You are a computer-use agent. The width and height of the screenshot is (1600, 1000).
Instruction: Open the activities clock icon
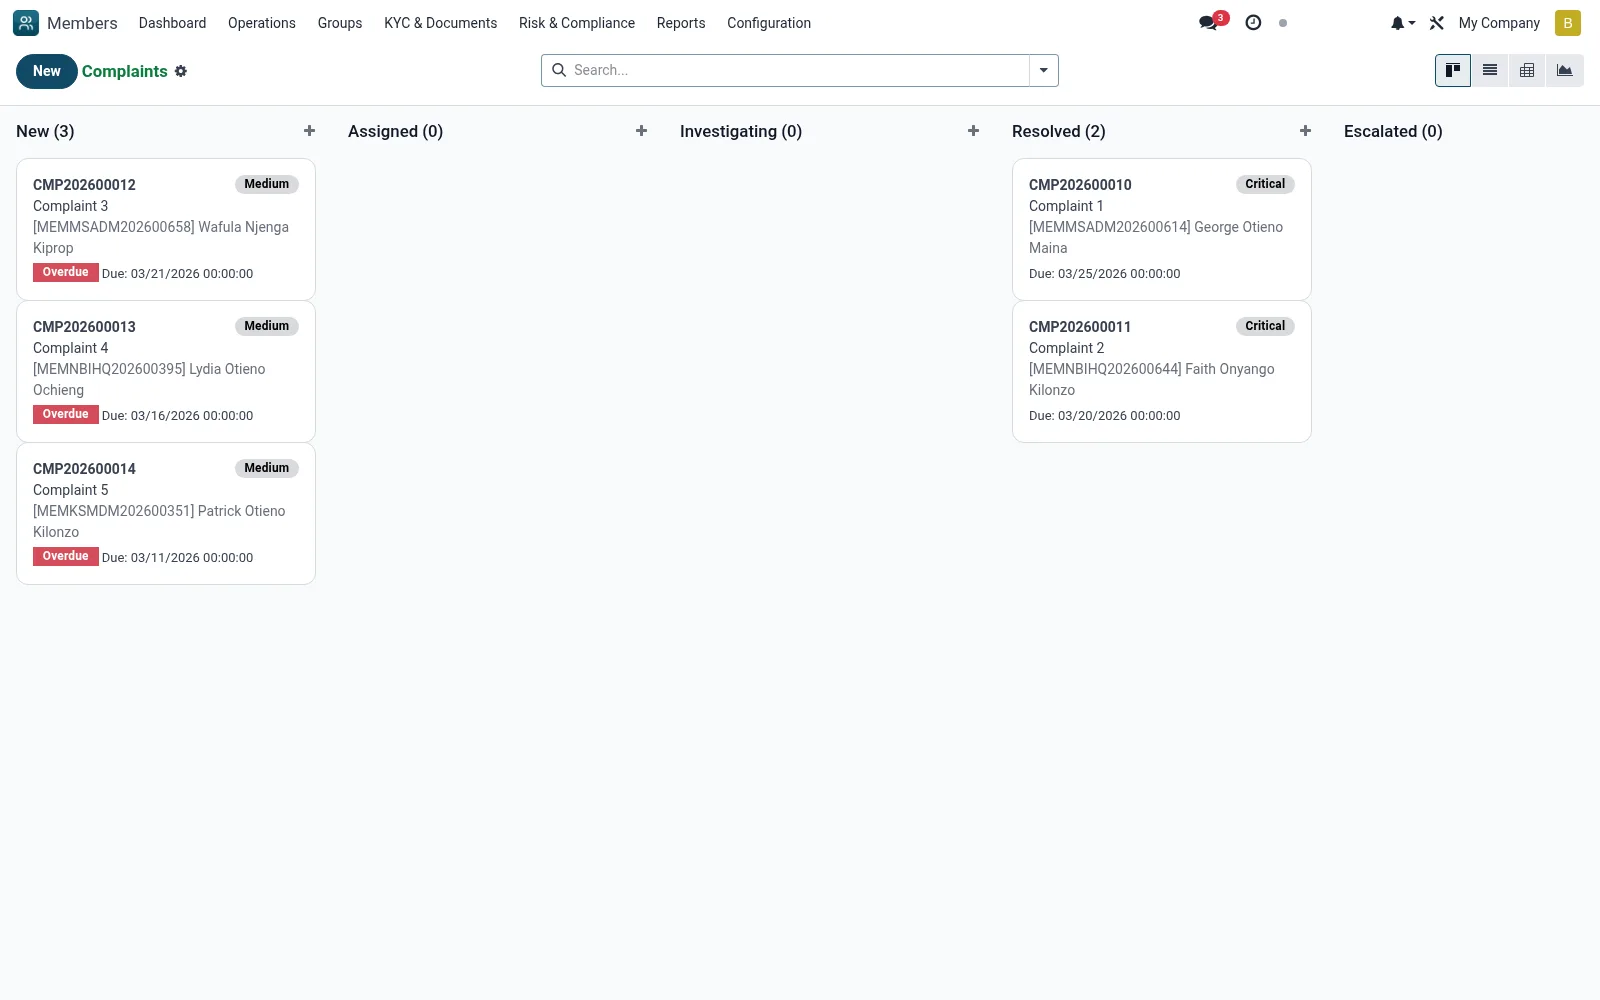[x=1253, y=23]
